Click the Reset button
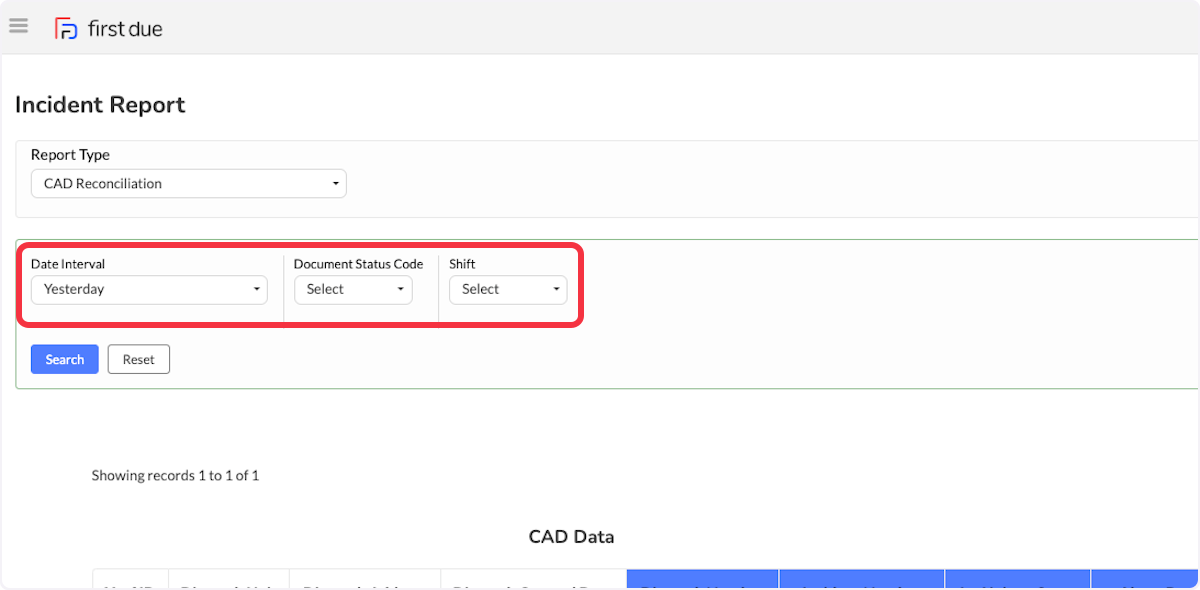 pyautogui.click(x=139, y=359)
